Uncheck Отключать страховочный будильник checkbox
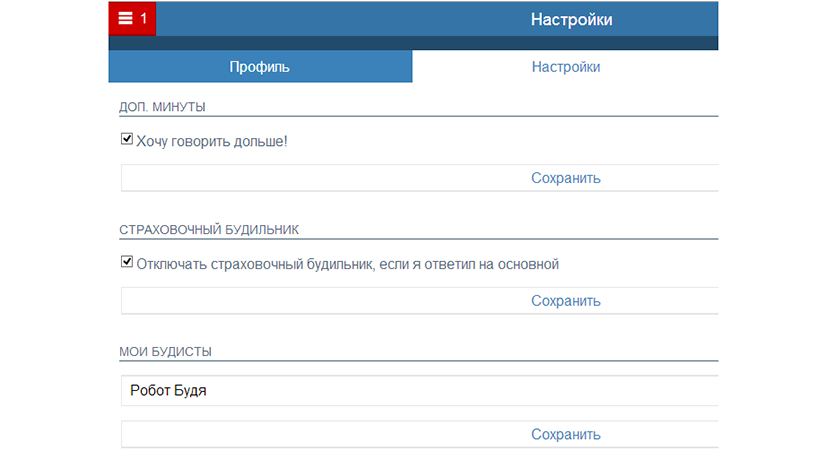825x450 pixels. point(127,262)
